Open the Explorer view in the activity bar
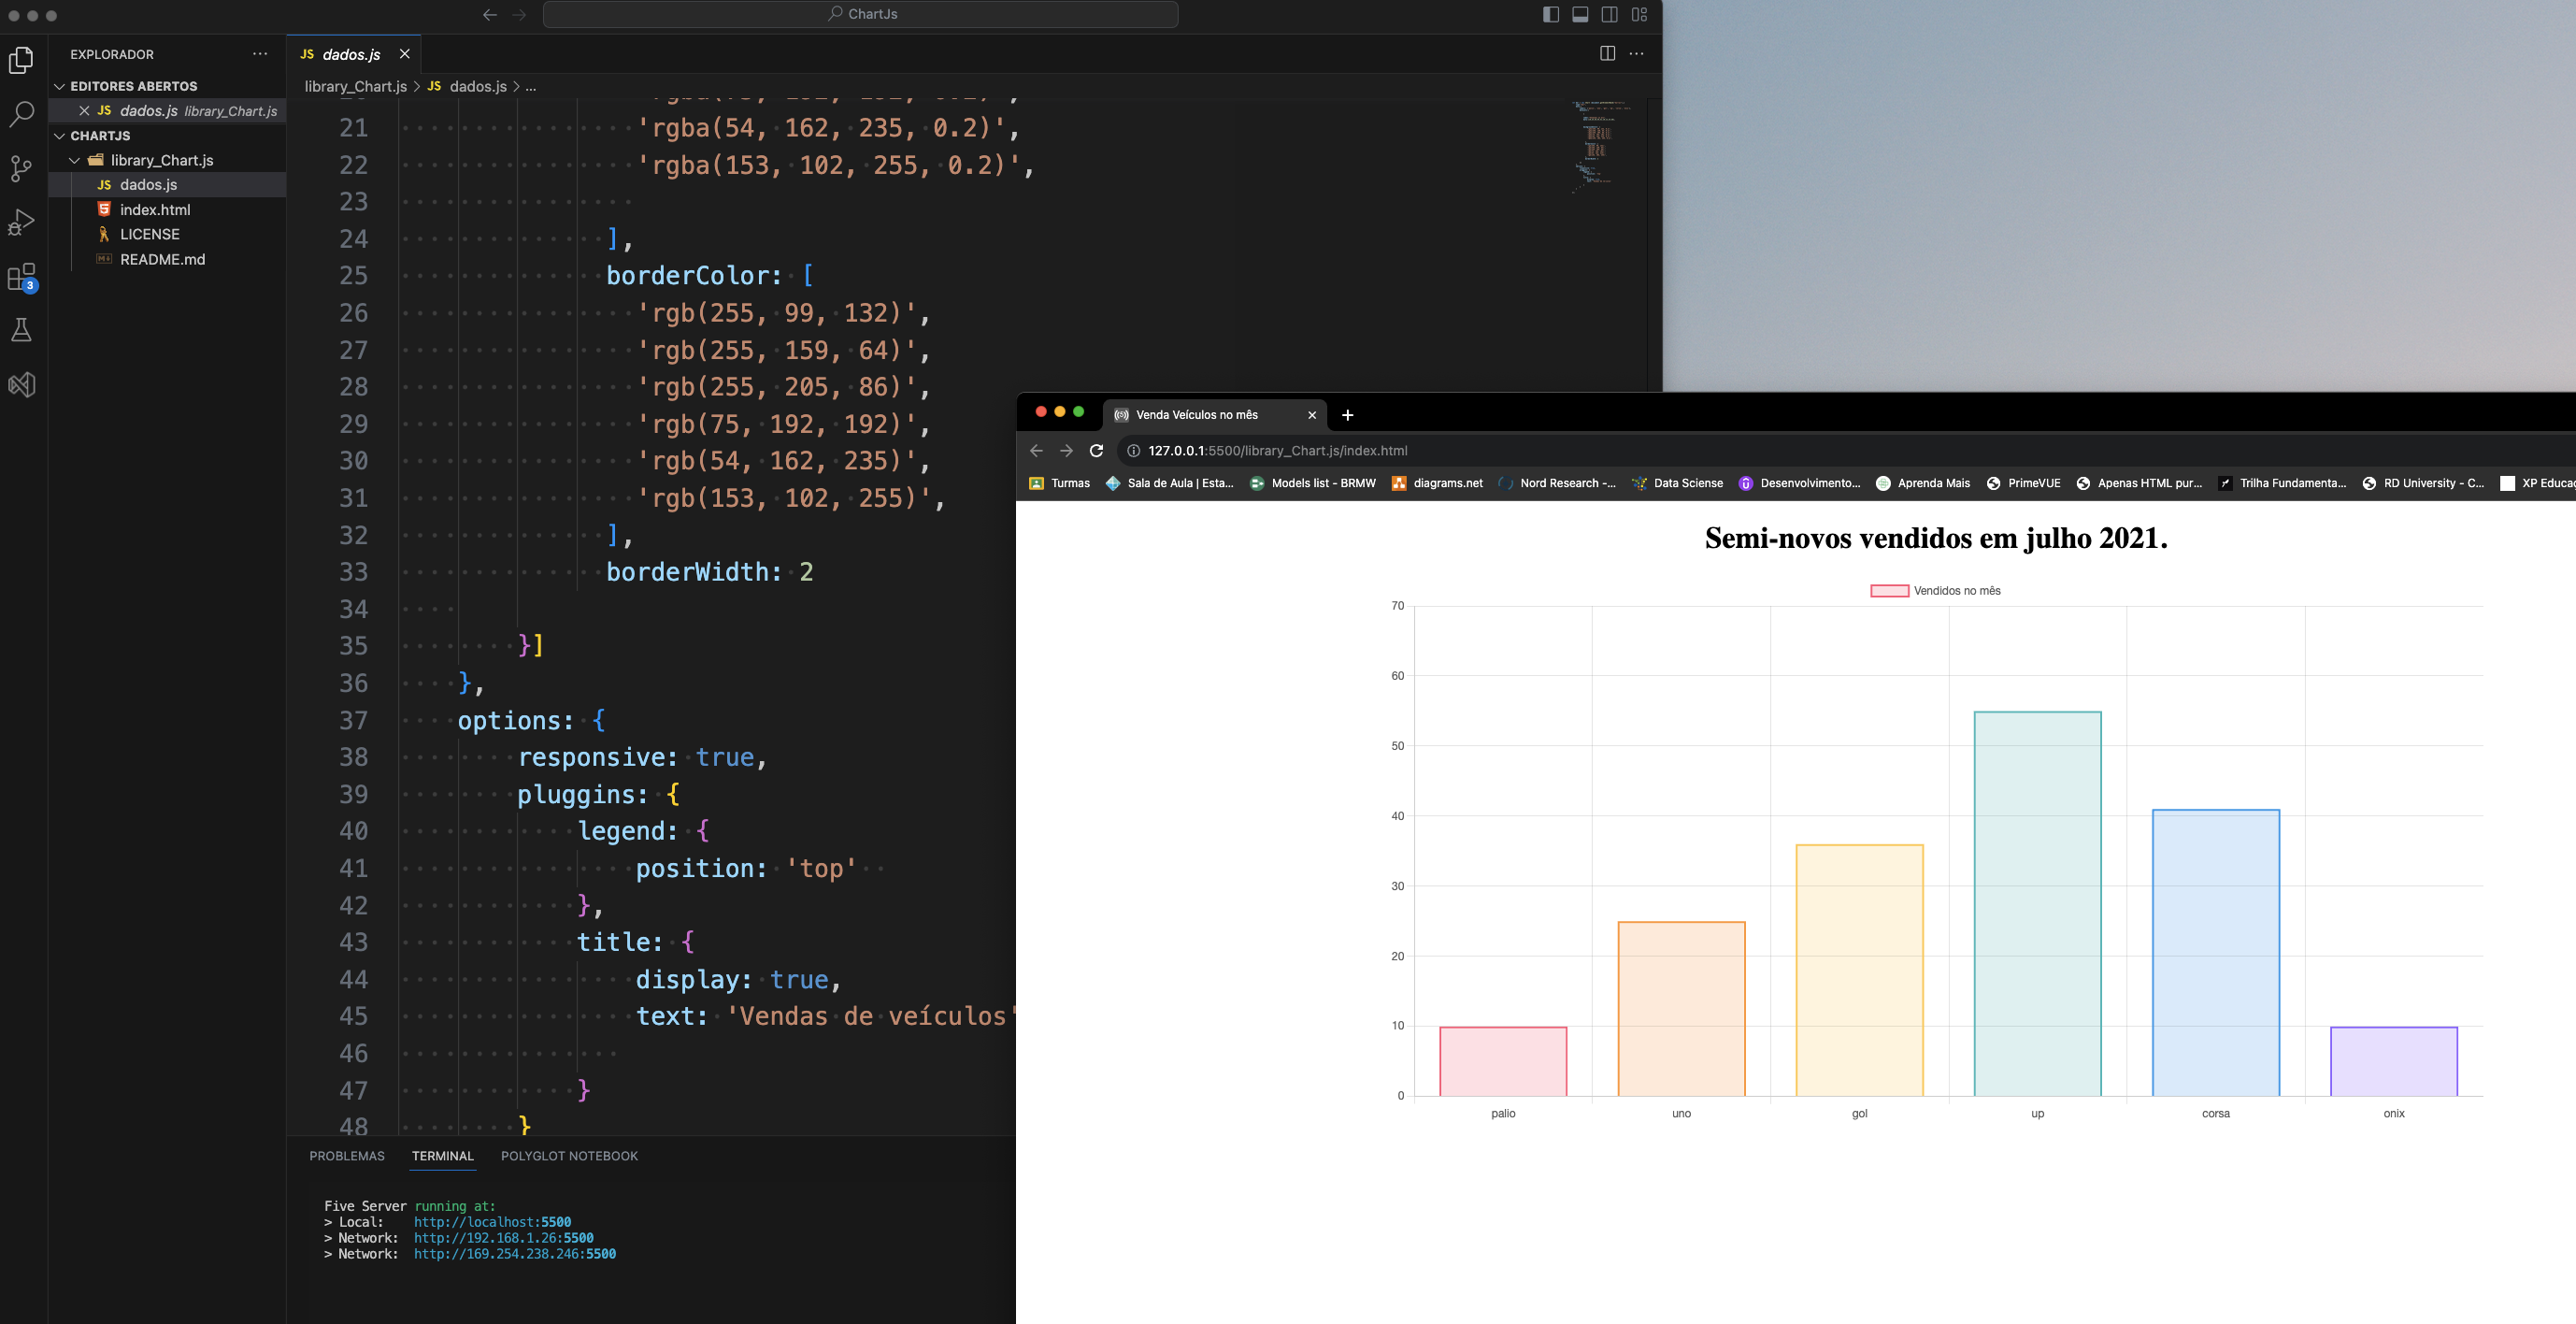 [x=21, y=59]
